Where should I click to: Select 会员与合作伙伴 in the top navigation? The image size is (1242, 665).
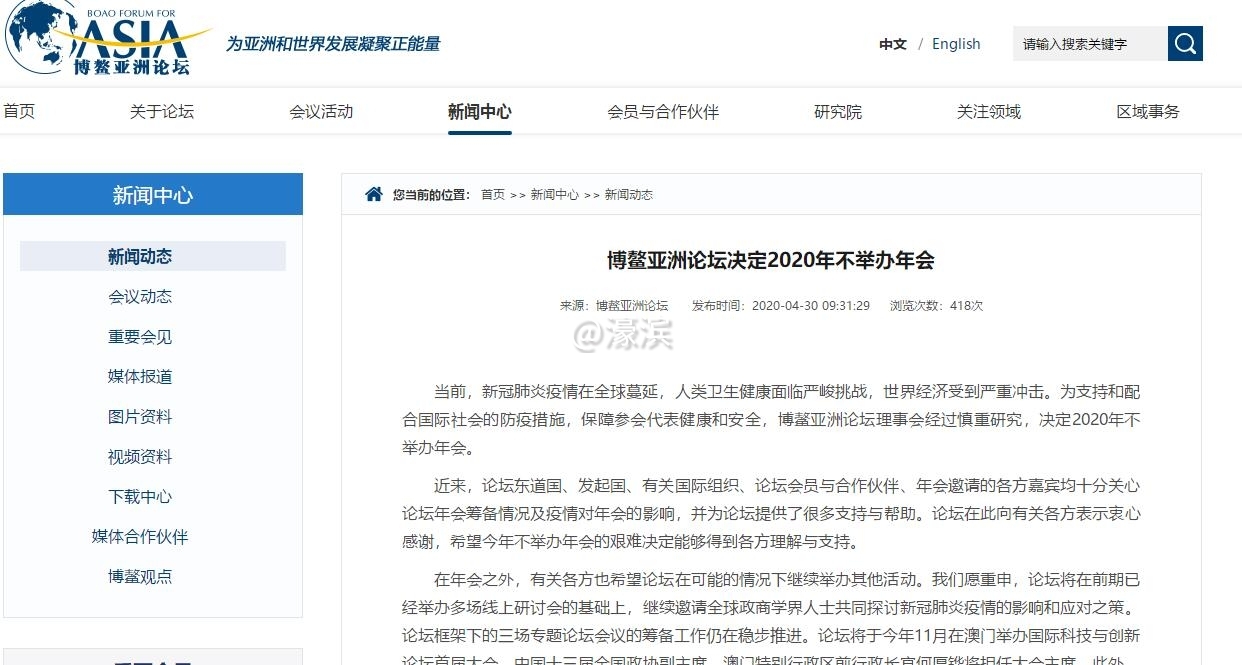[x=663, y=111]
